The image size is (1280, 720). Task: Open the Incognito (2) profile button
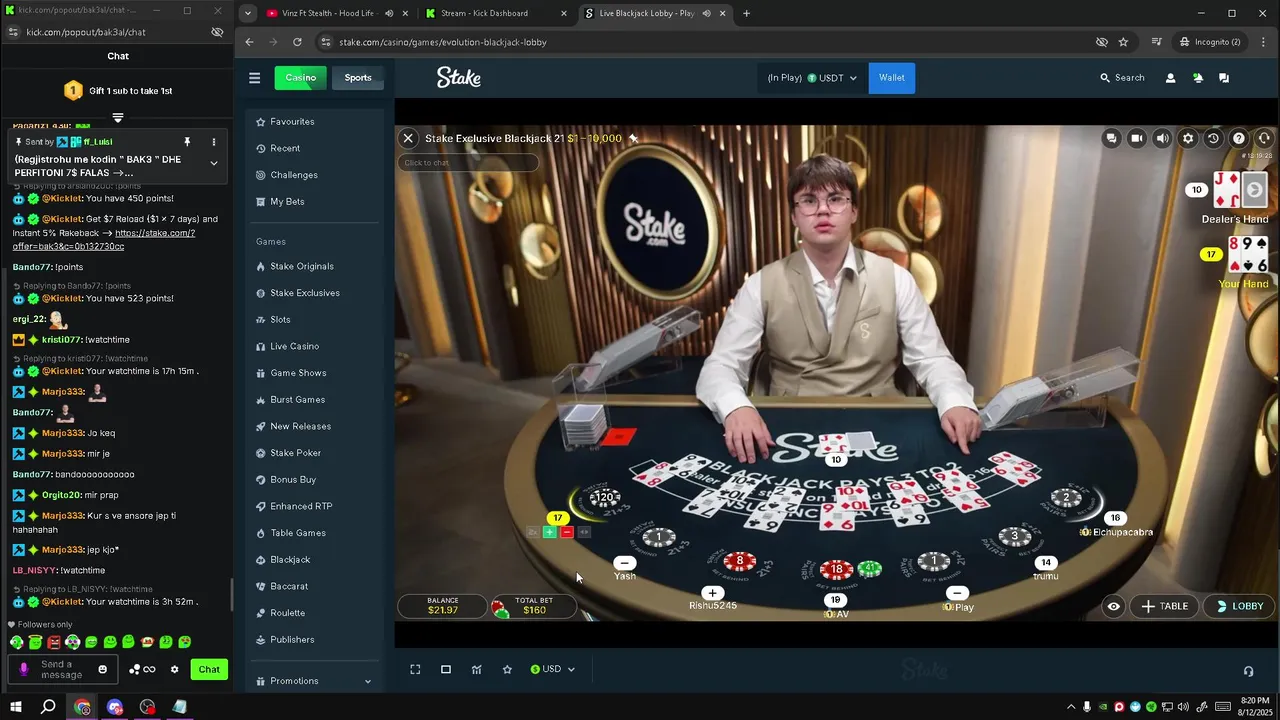click(1209, 42)
